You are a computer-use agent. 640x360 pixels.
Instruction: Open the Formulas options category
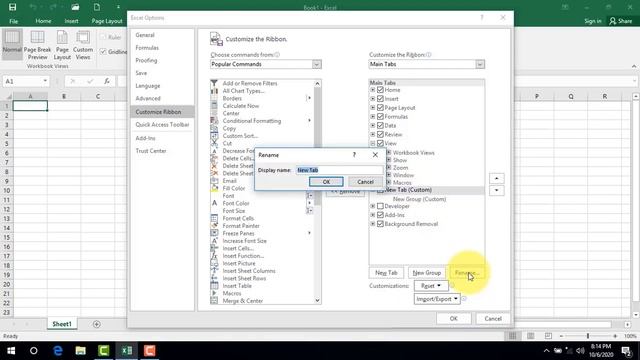click(x=147, y=48)
